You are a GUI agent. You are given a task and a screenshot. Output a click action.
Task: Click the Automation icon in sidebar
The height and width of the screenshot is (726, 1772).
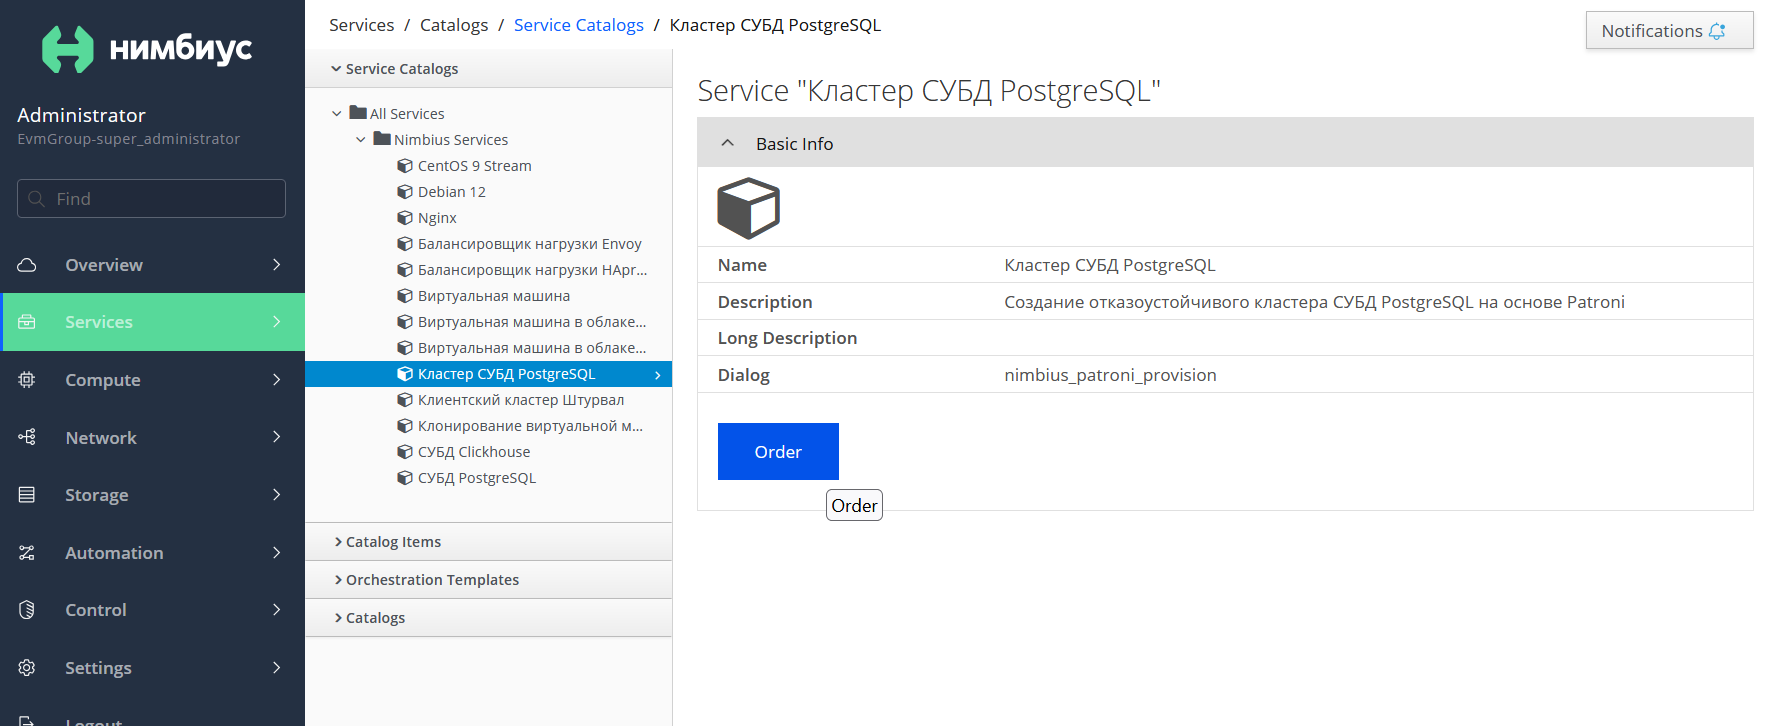click(x=27, y=553)
